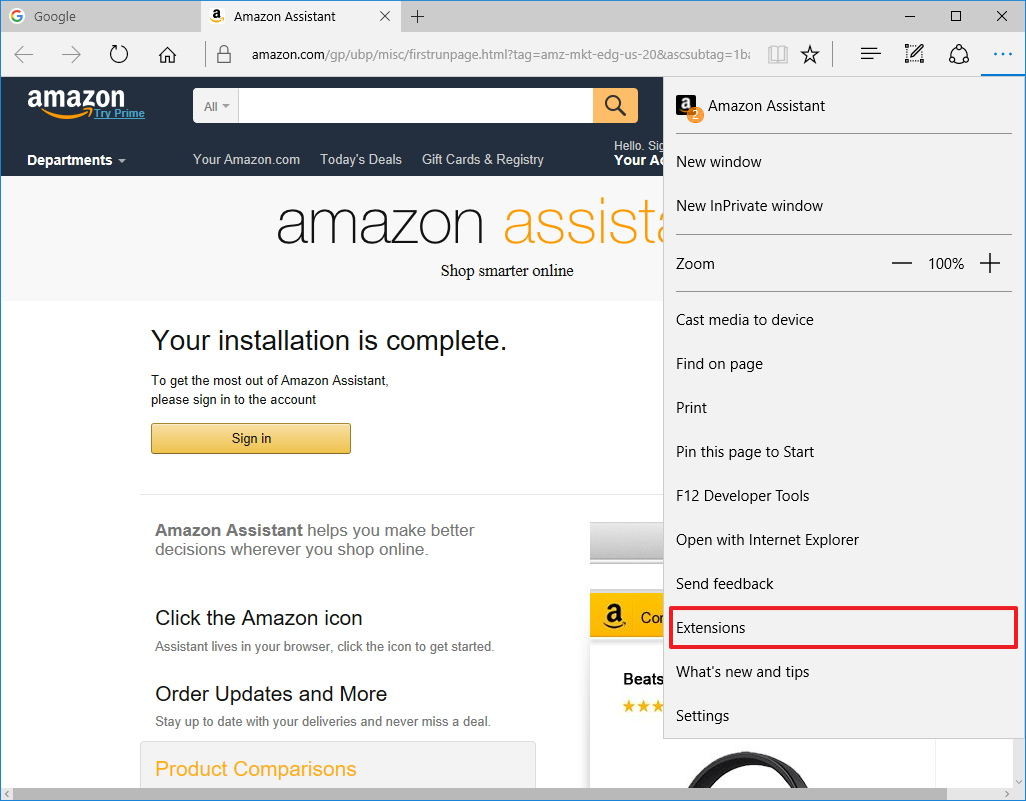Decrease zoom with the minus button

point(902,263)
